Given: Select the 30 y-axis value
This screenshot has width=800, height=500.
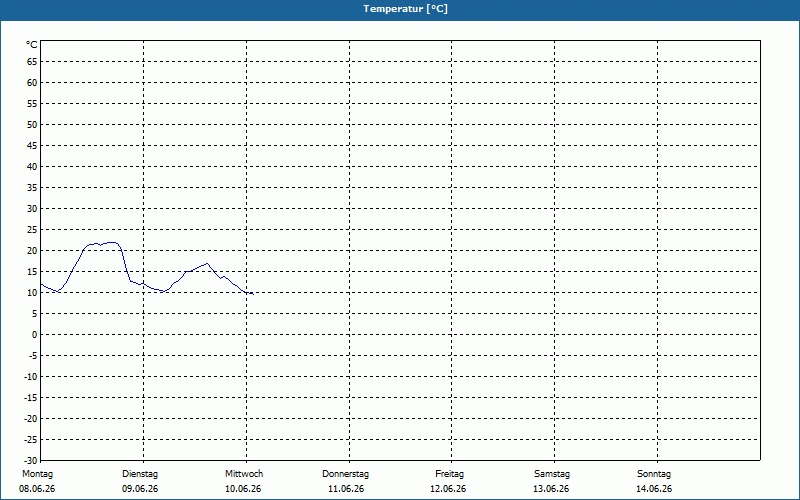Looking at the screenshot, I should (x=32, y=209).
